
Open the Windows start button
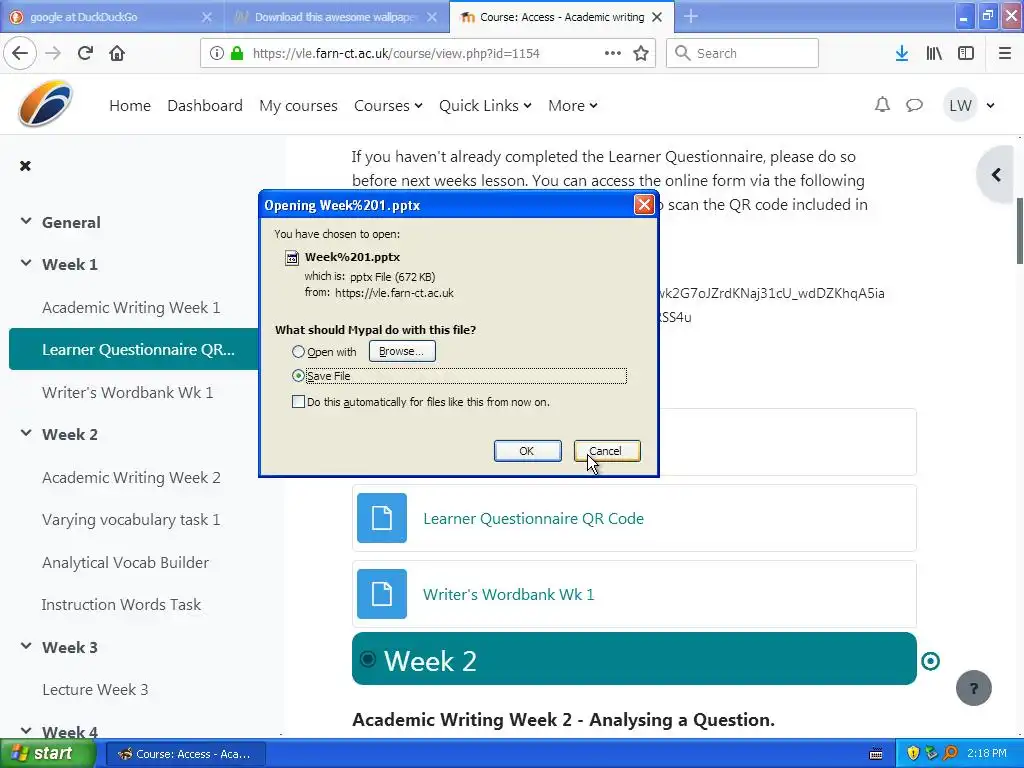(47, 754)
